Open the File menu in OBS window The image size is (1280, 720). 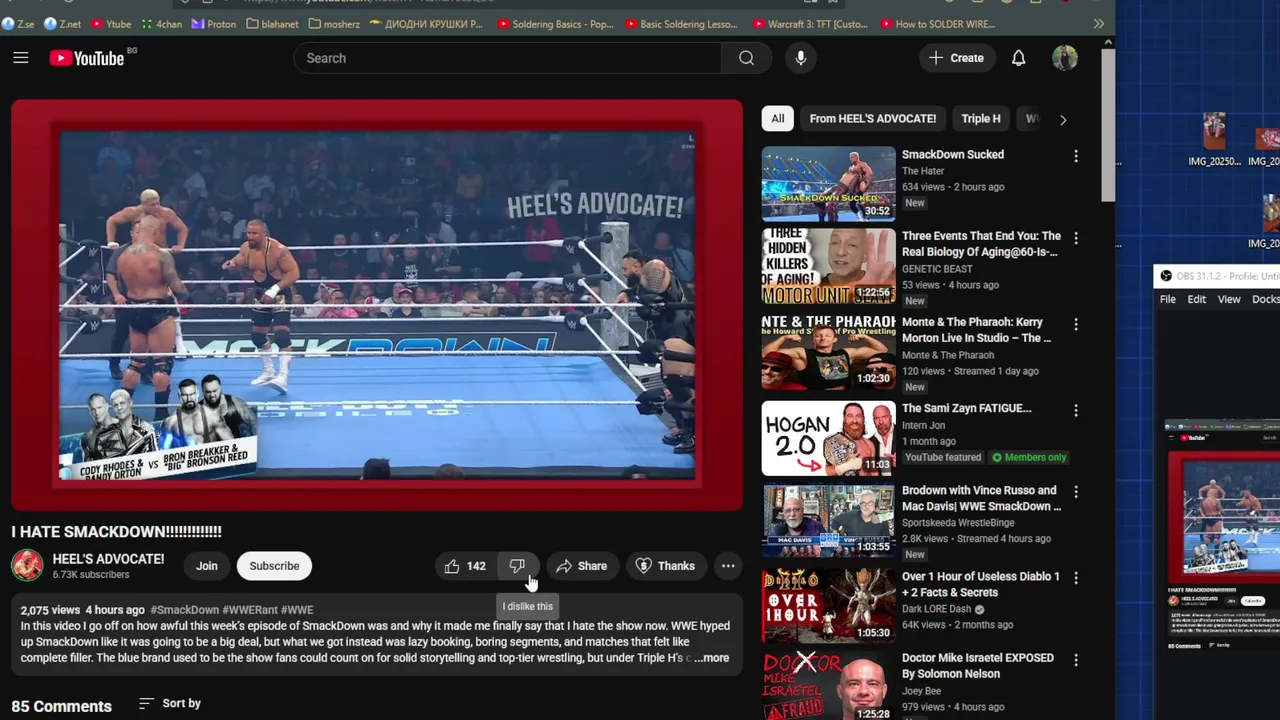(x=1168, y=299)
